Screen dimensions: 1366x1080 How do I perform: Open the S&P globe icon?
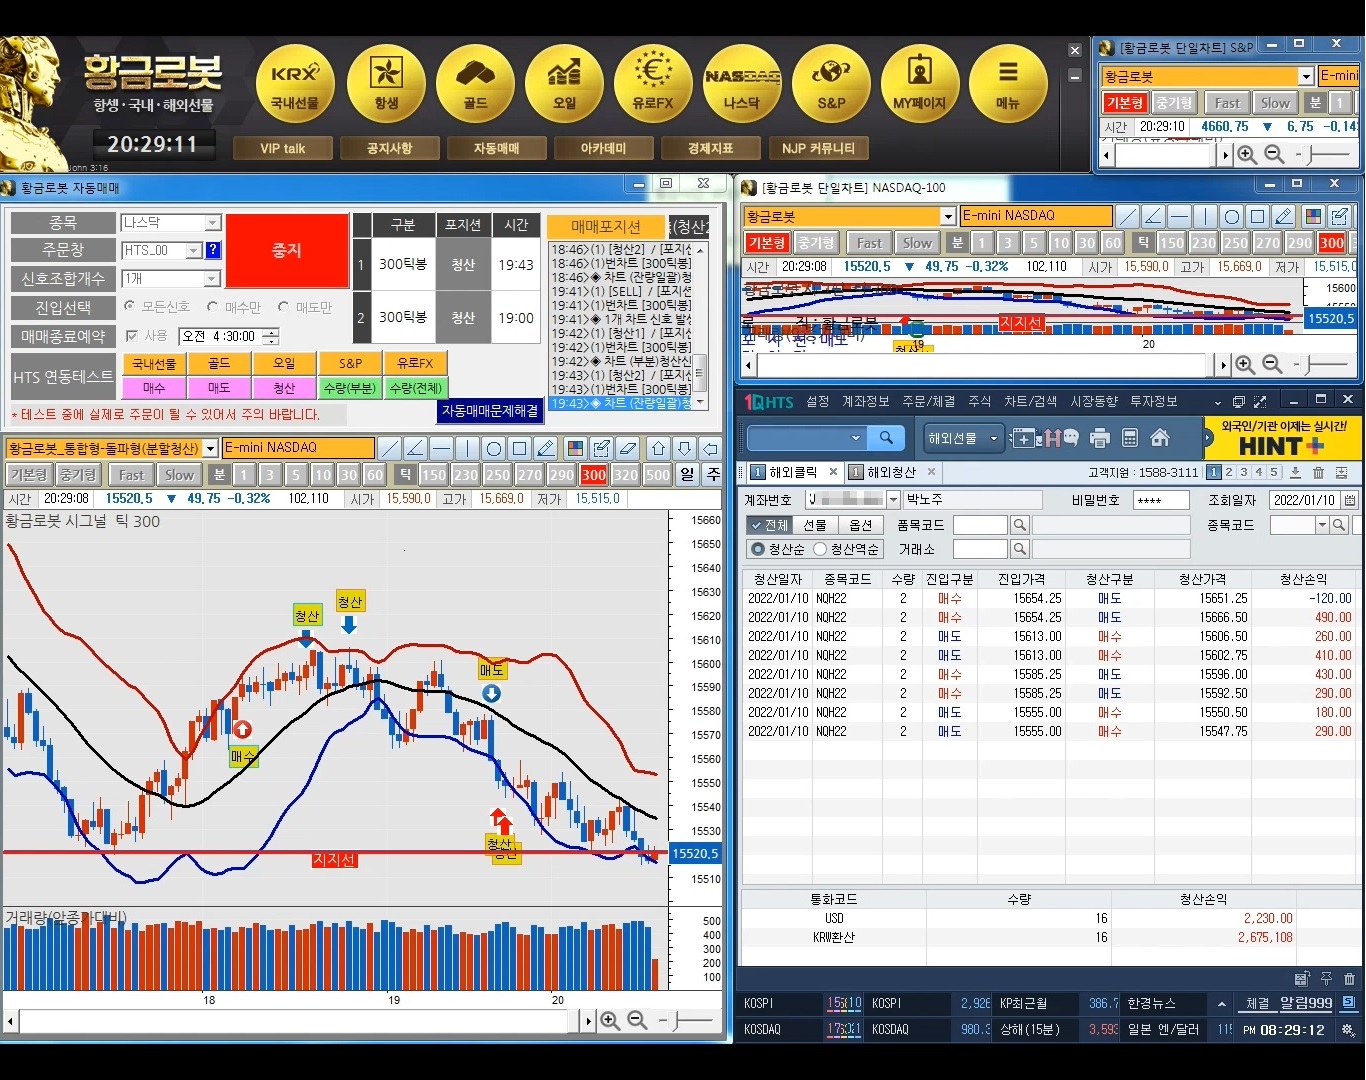tap(831, 85)
